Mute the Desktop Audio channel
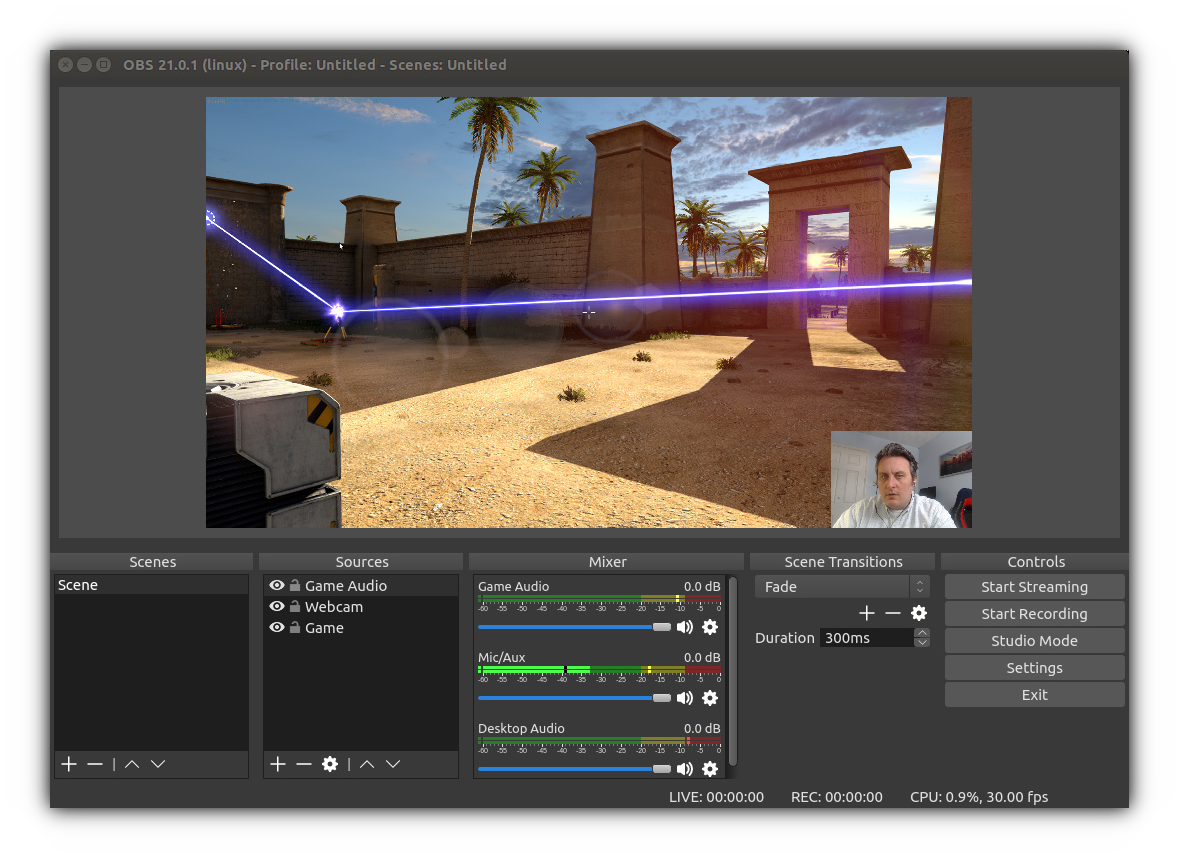Screen dimensions: 1179x858 [685, 769]
